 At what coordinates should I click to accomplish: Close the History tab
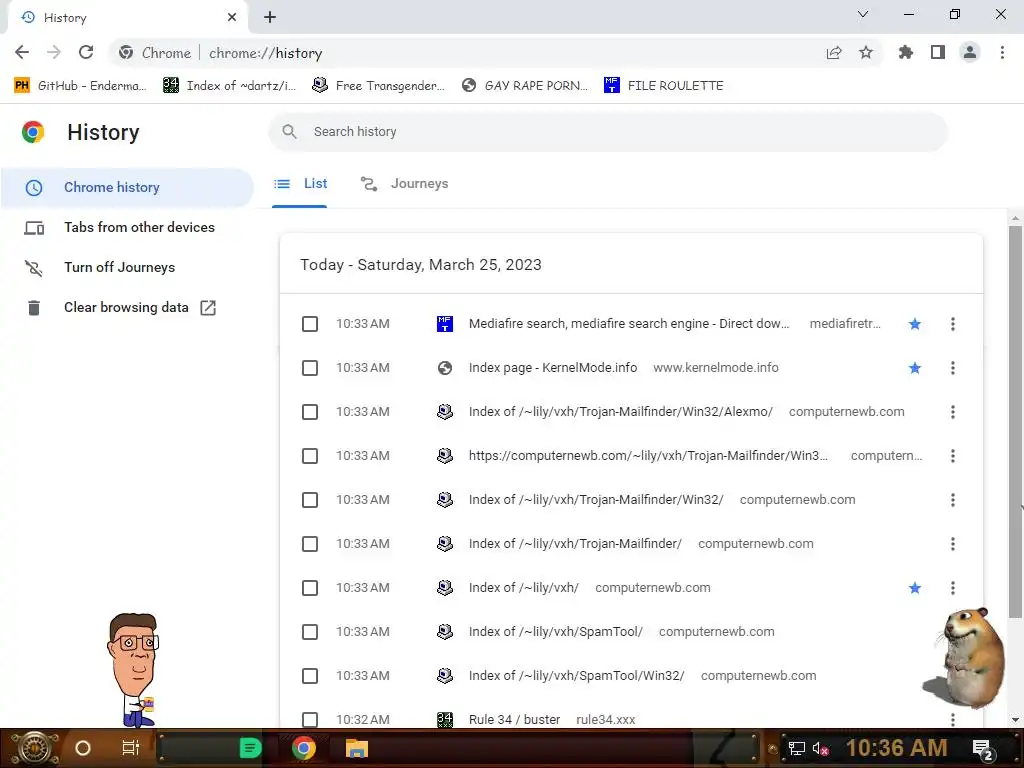[232, 18]
